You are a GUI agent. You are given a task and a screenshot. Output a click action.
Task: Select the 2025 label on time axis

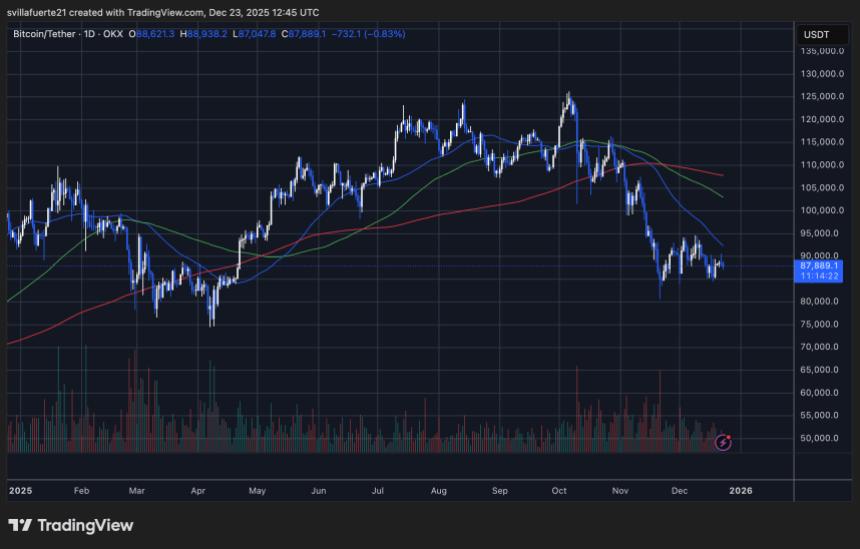(x=20, y=491)
